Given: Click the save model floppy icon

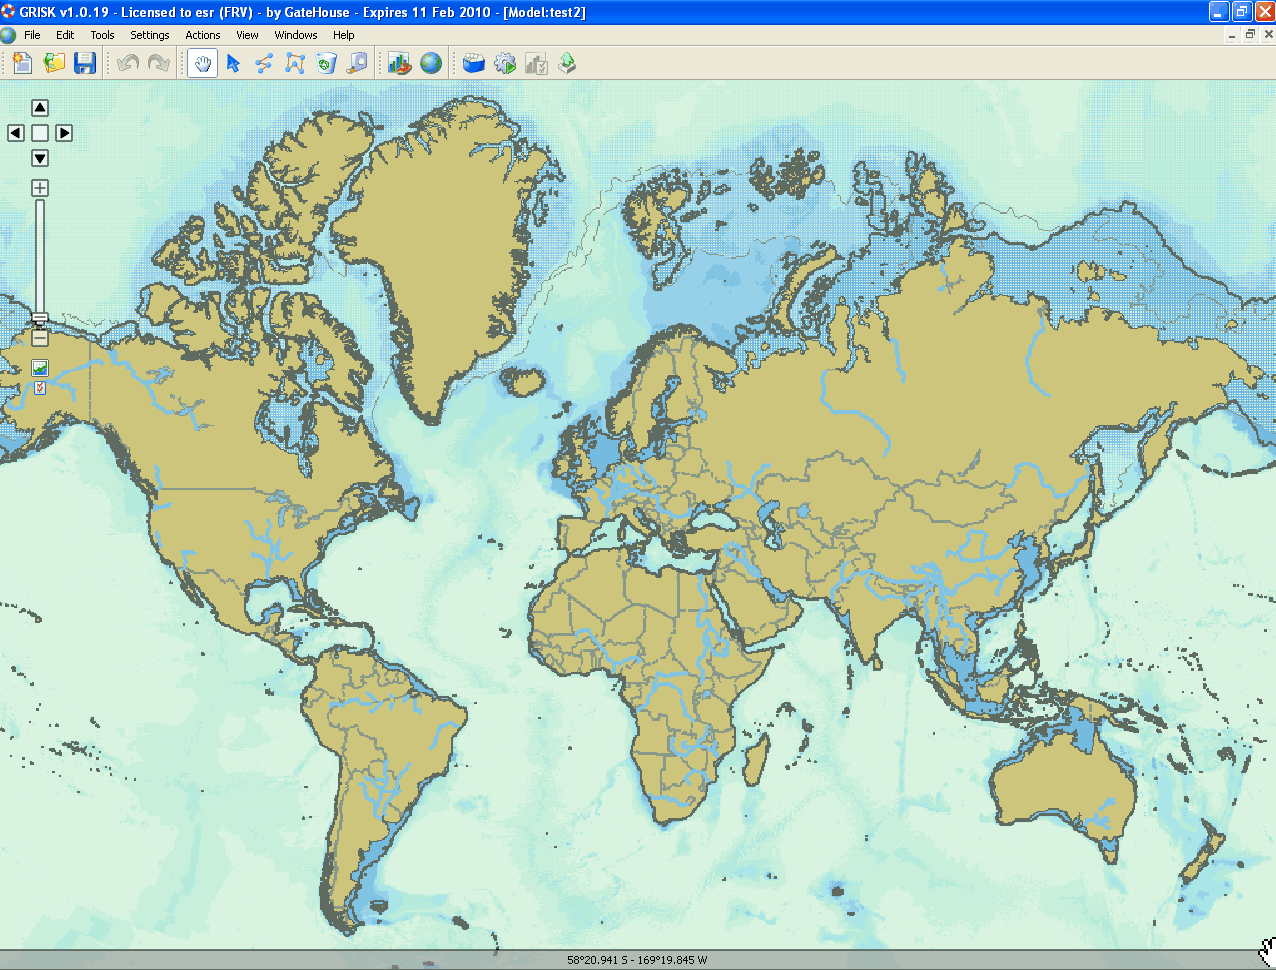Looking at the screenshot, I should click(85, 64).
